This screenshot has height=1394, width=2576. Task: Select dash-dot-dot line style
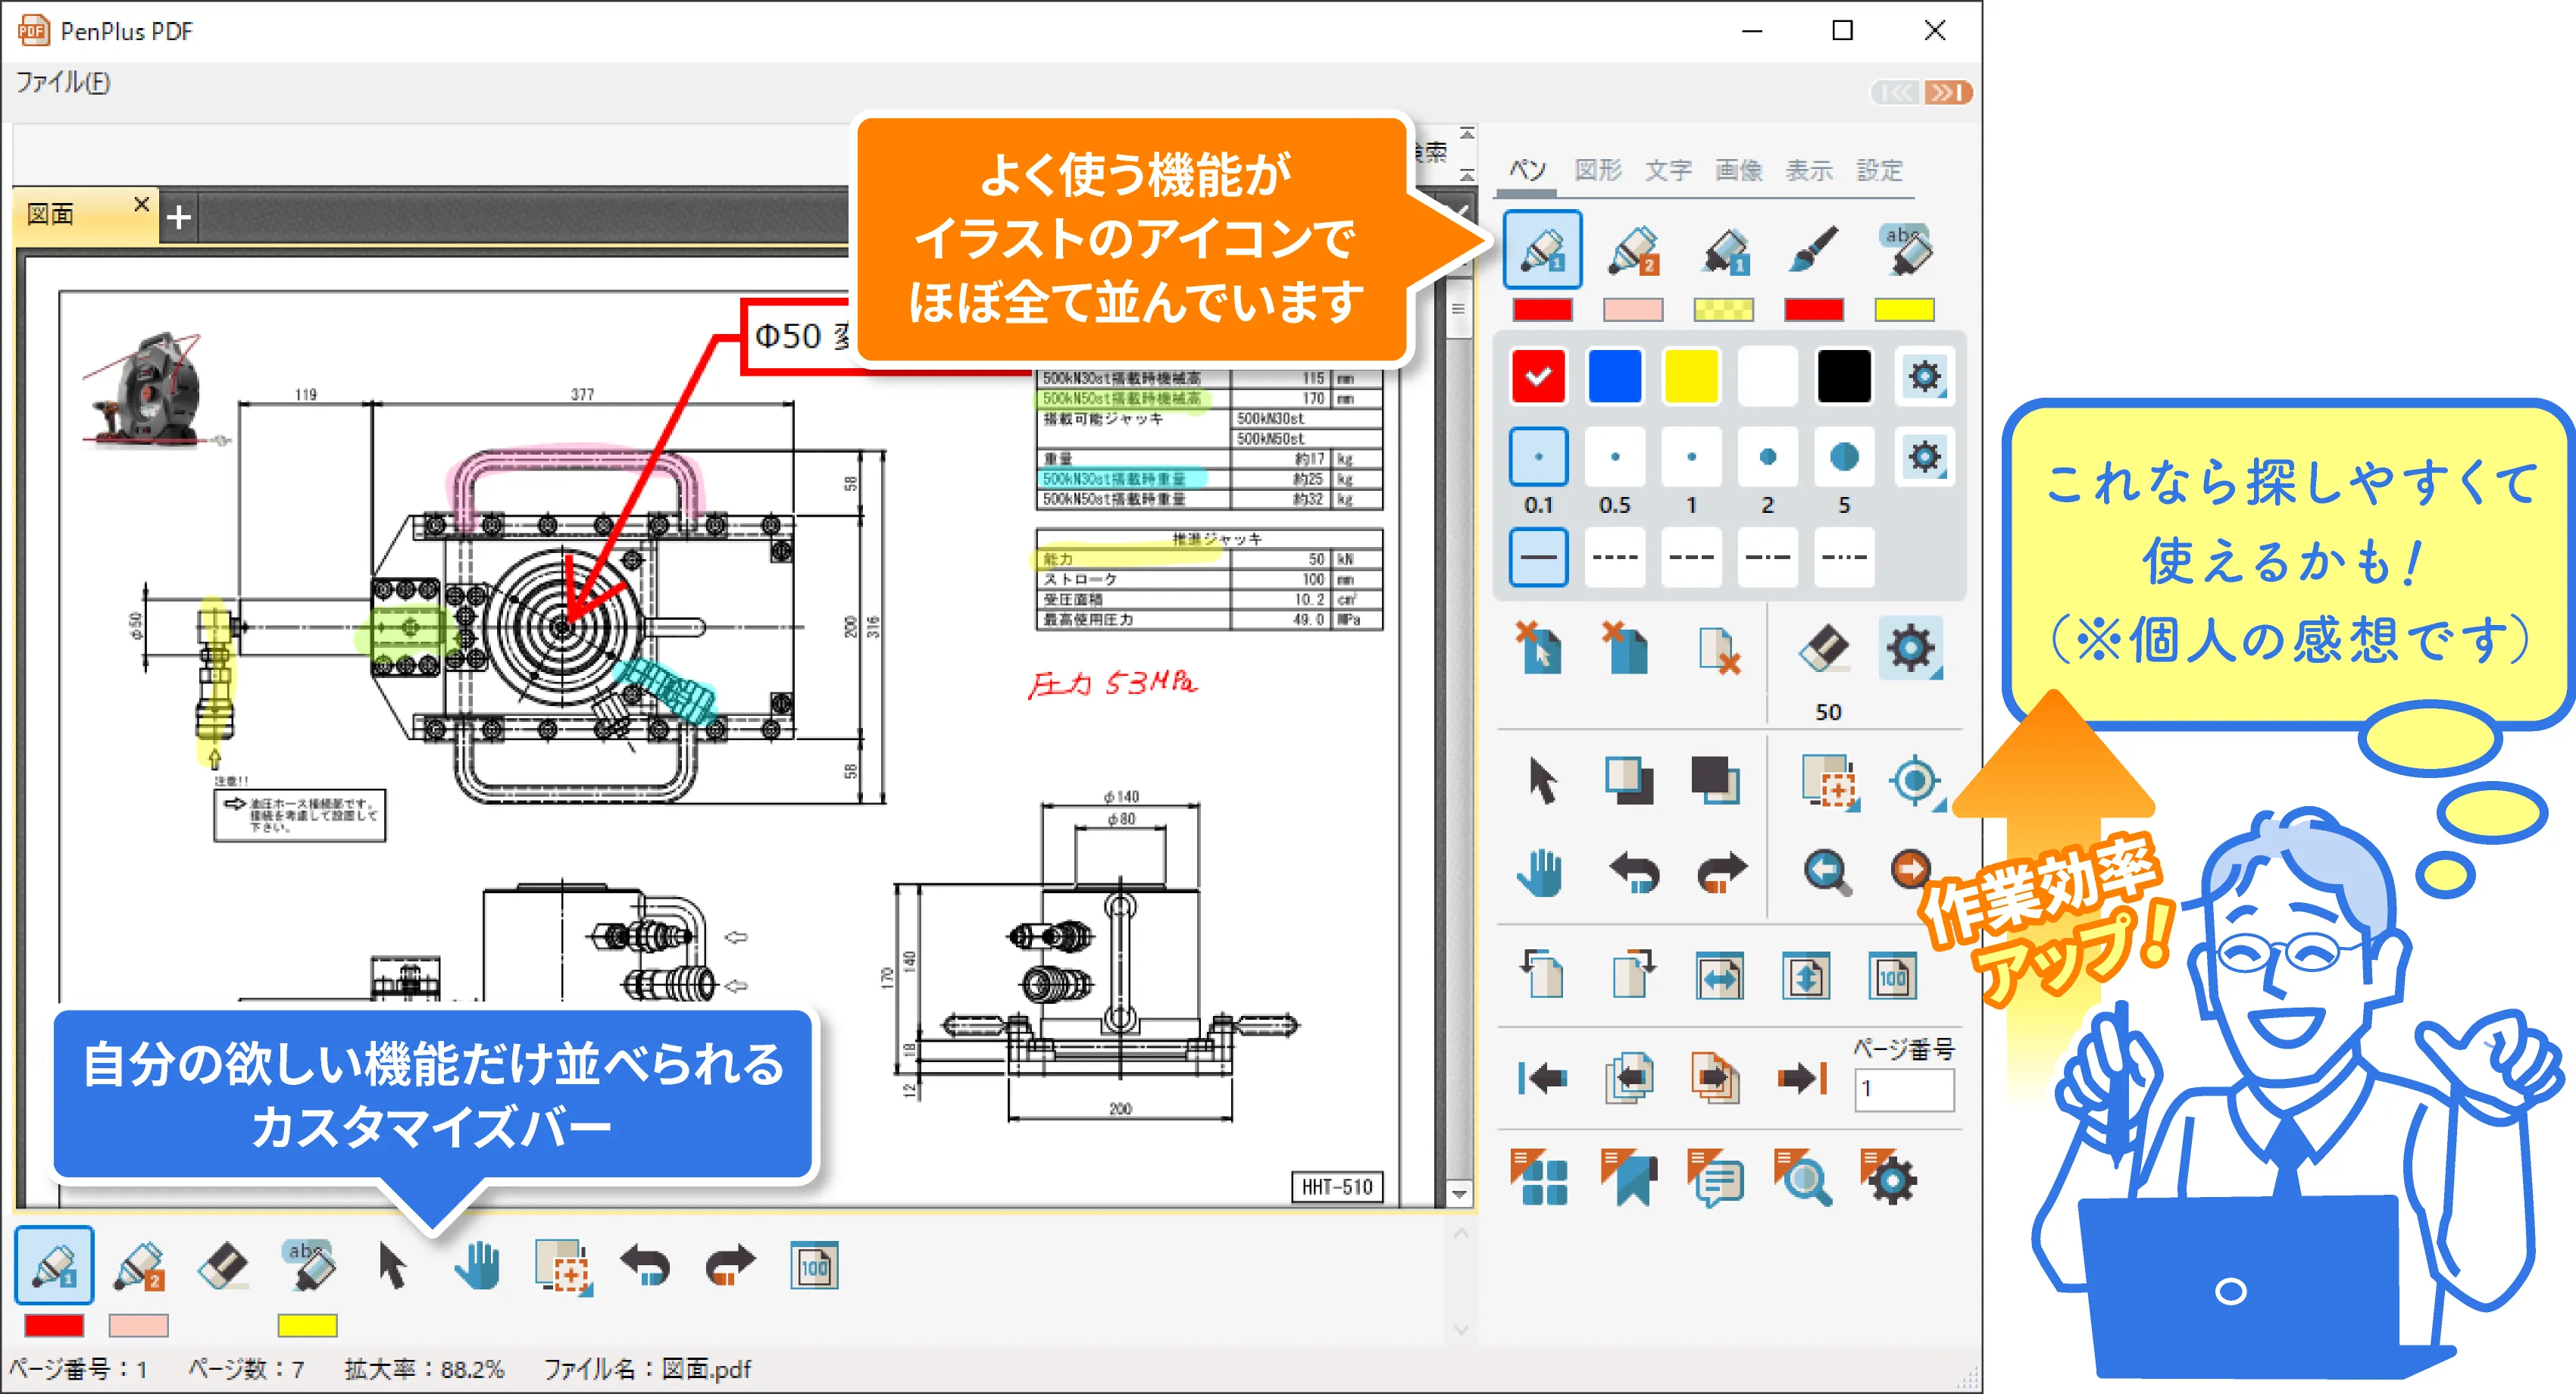(x=1844, y=557)
